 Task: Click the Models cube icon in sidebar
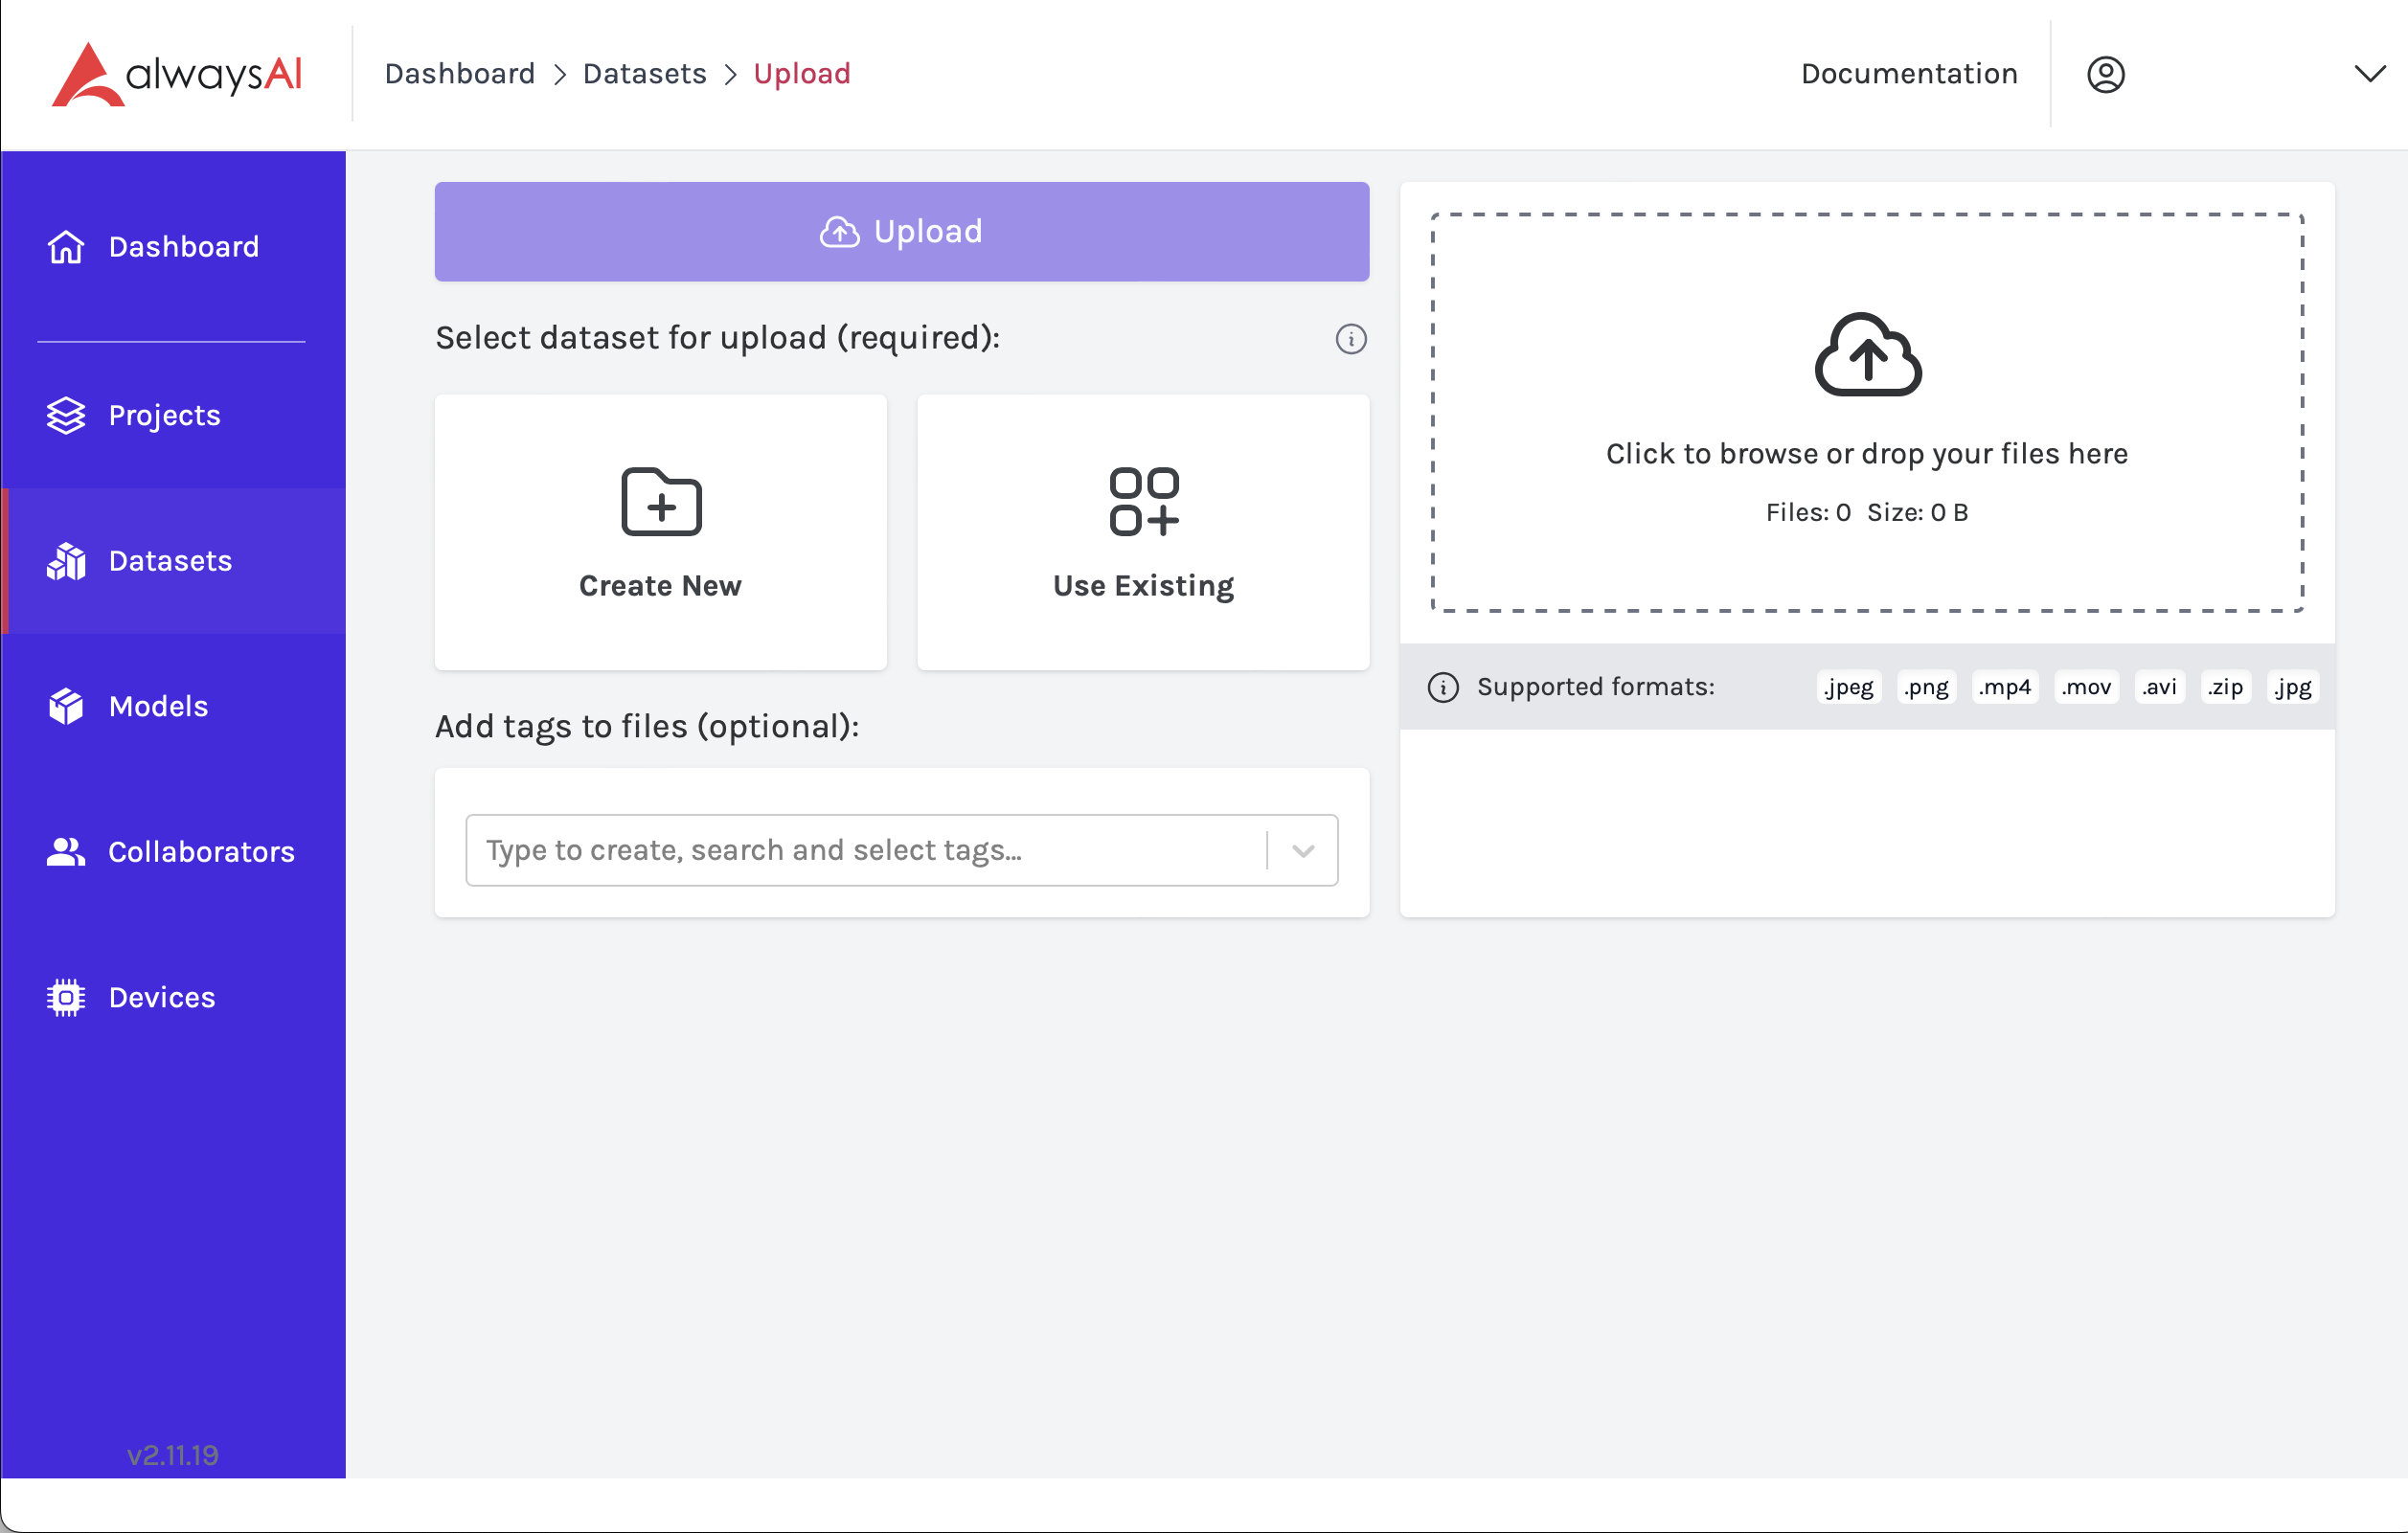66,707
